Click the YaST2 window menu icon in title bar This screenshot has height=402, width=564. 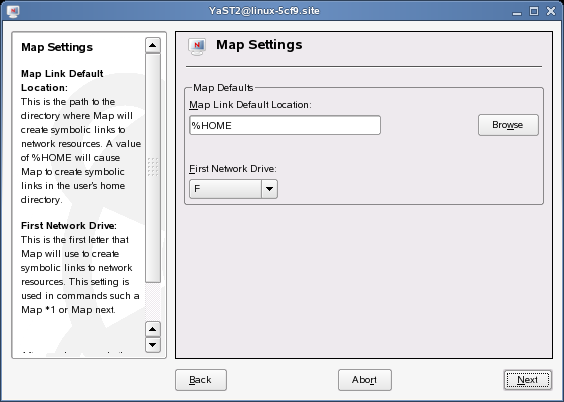[x=13, y=11]
